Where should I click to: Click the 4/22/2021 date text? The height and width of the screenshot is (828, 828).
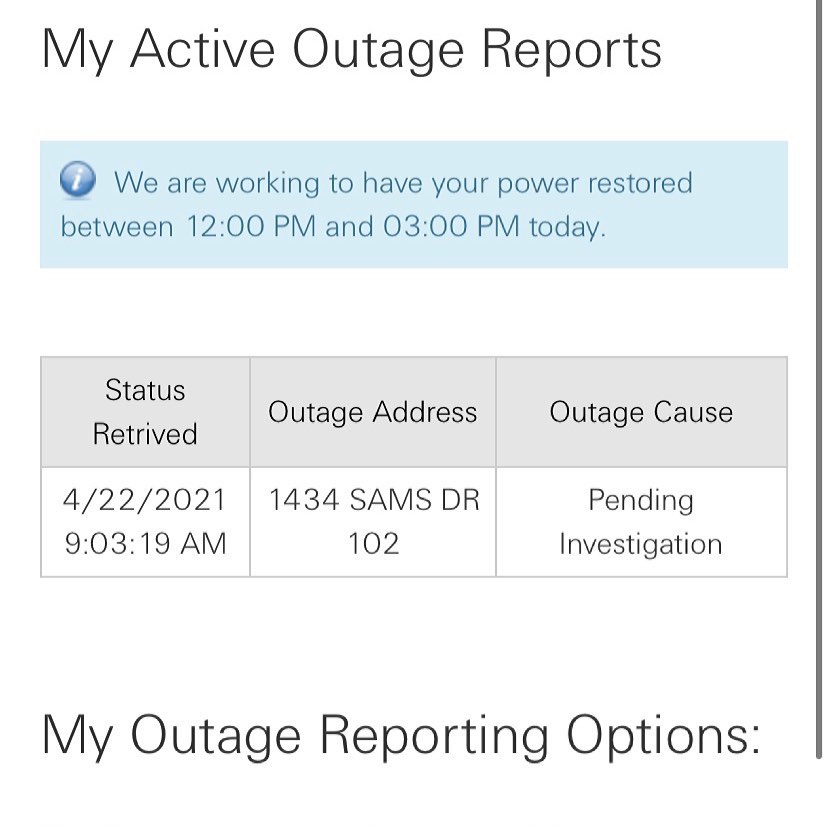(145, 500)
